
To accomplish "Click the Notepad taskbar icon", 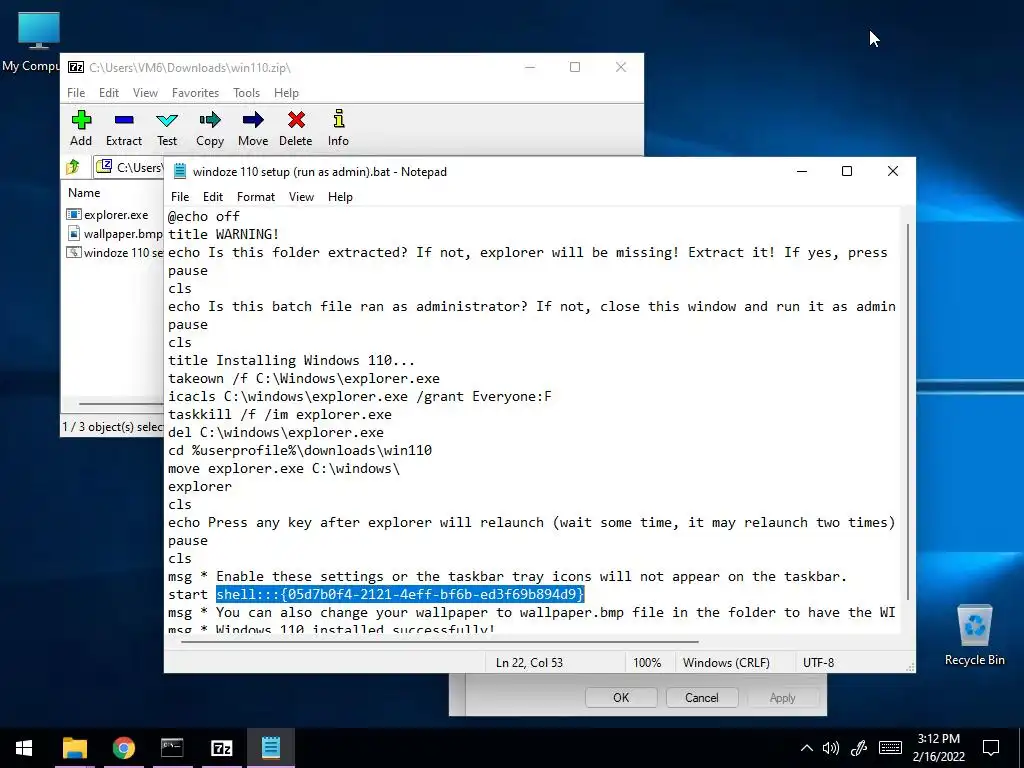I will (x=270, y=748).
